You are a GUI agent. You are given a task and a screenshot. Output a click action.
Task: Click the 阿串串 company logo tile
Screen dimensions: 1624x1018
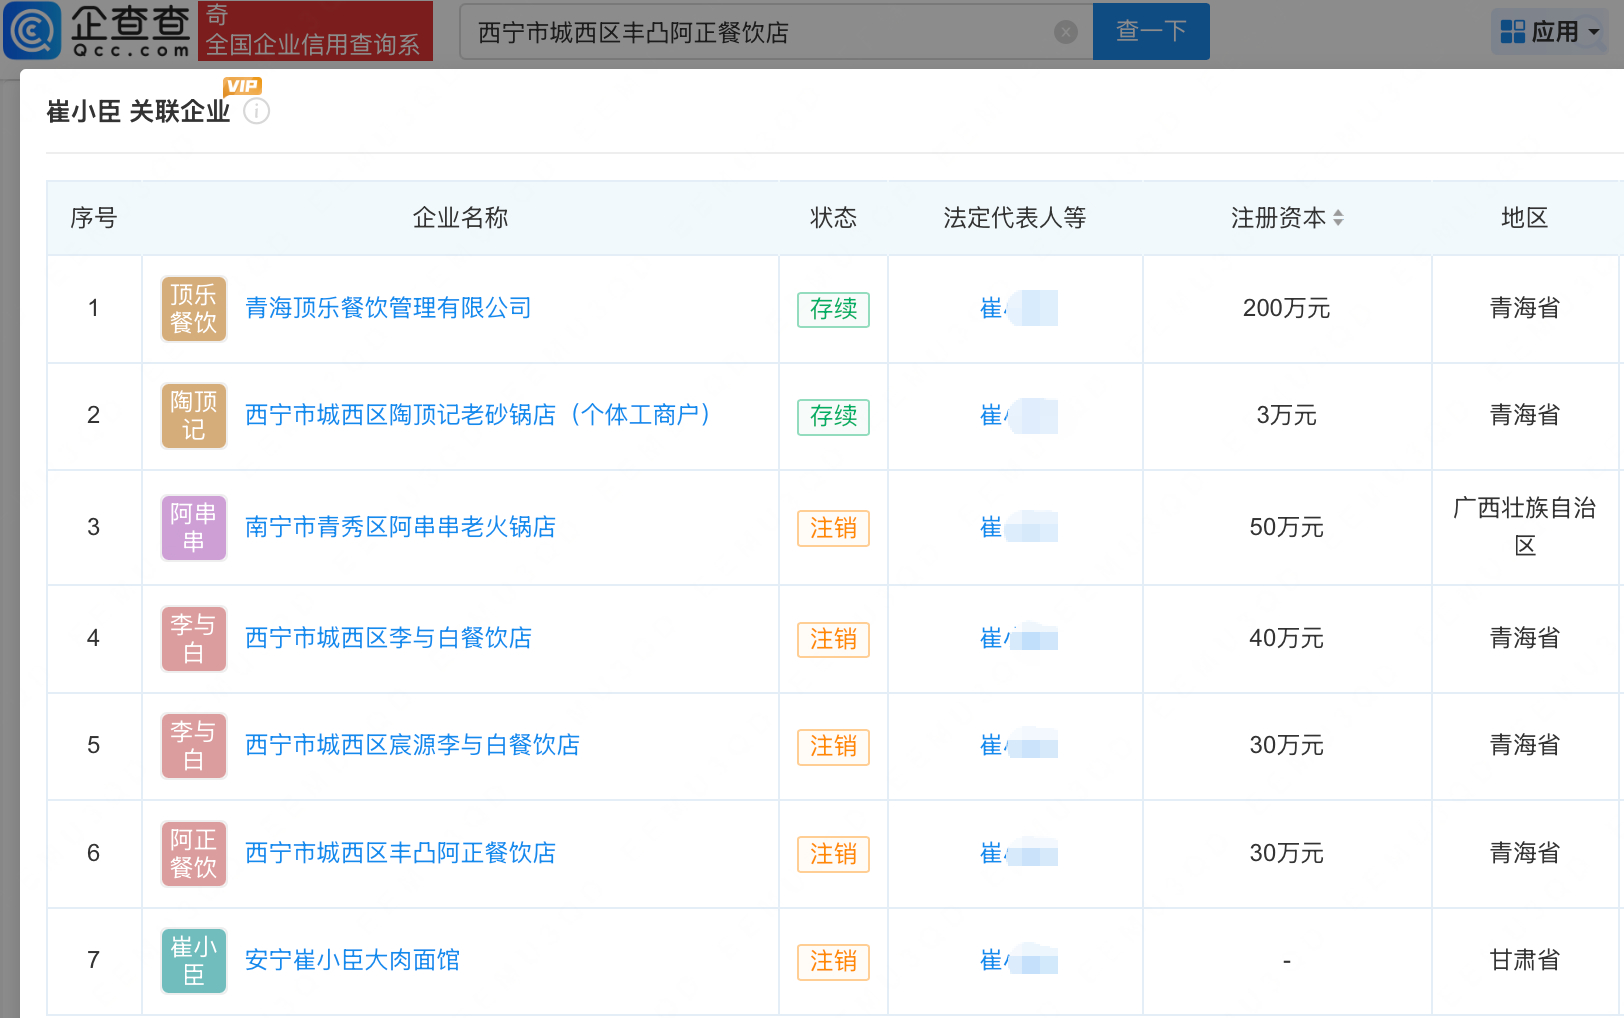point(194,528)
